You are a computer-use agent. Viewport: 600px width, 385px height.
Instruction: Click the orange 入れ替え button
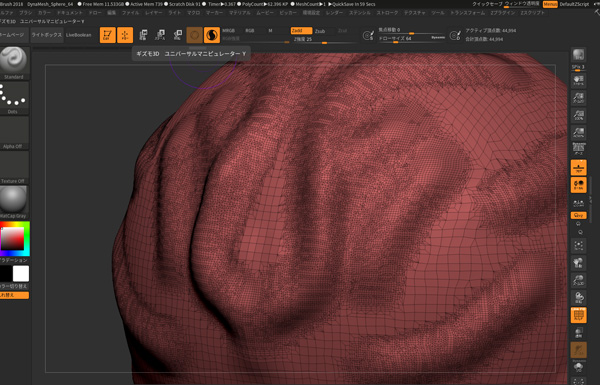14,295
